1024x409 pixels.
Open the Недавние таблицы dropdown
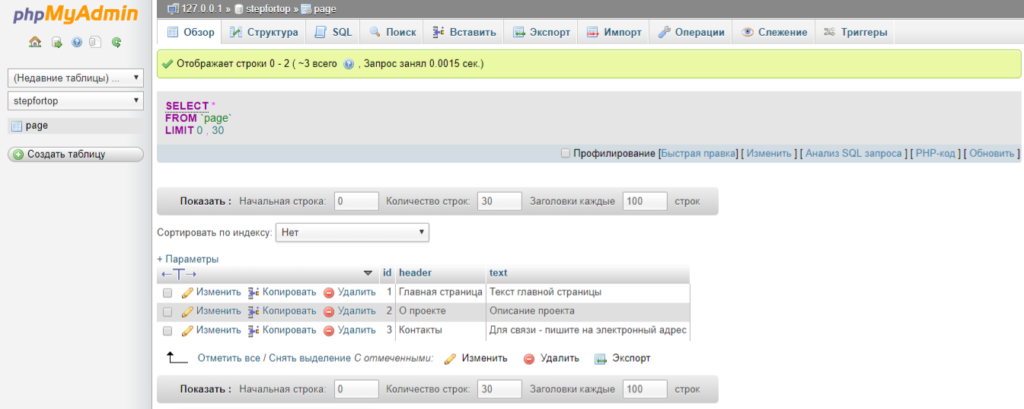pos(75,78)
